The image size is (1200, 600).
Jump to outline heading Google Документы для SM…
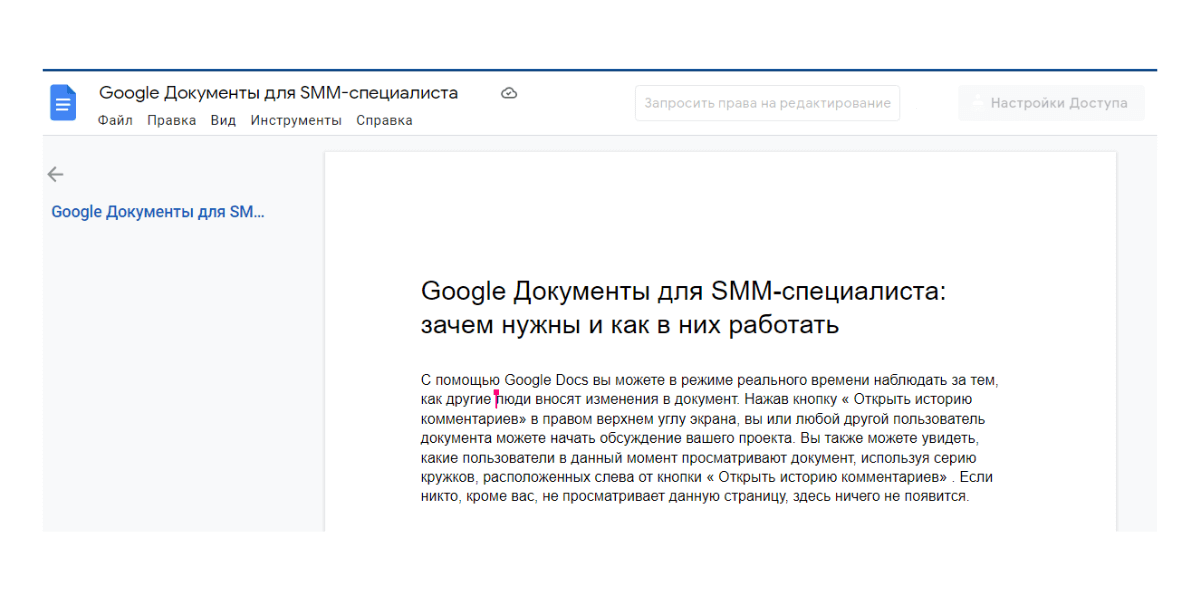158,212
